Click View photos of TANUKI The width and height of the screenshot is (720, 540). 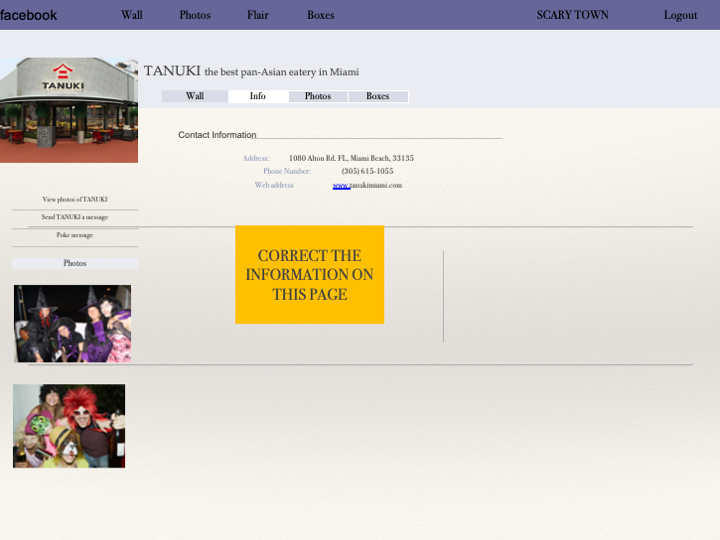point(75,199)
